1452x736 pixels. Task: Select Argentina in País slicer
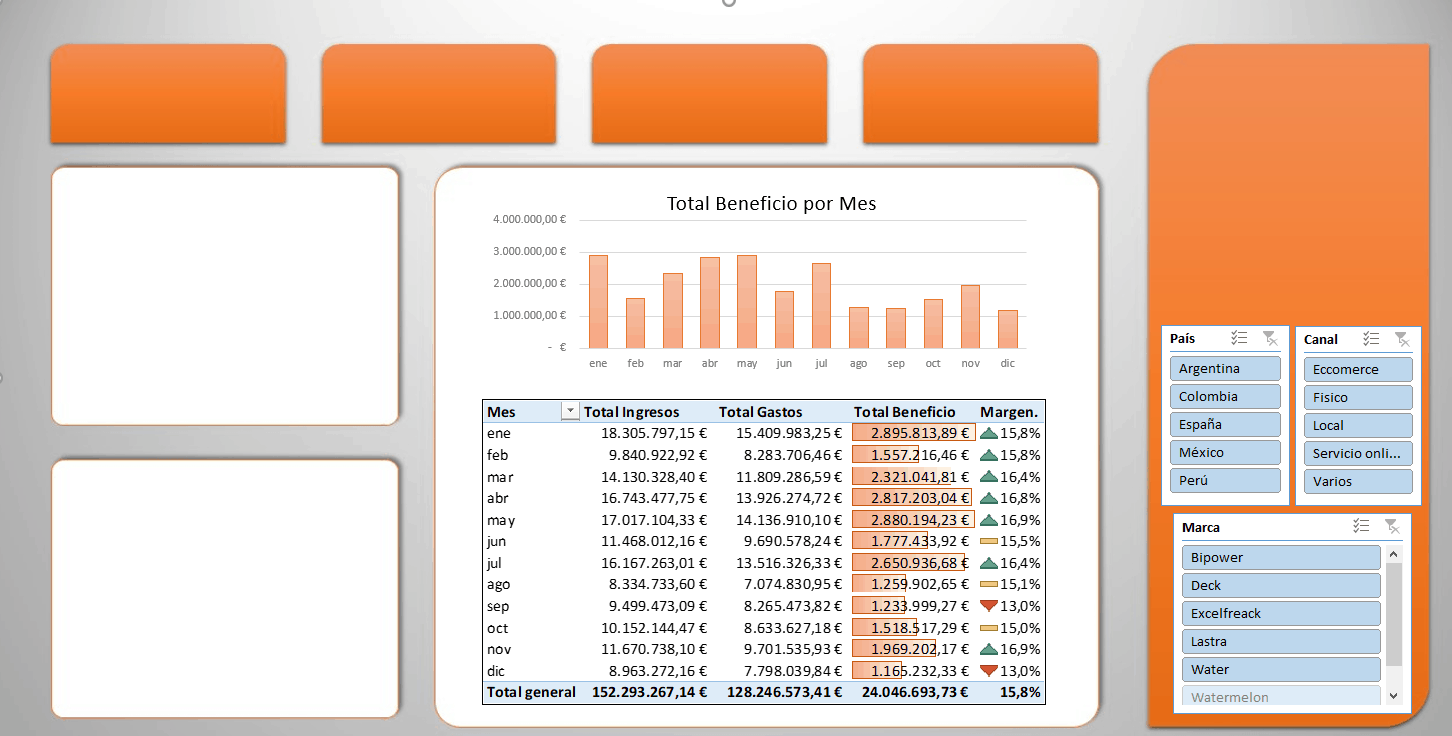(1225, 368)
